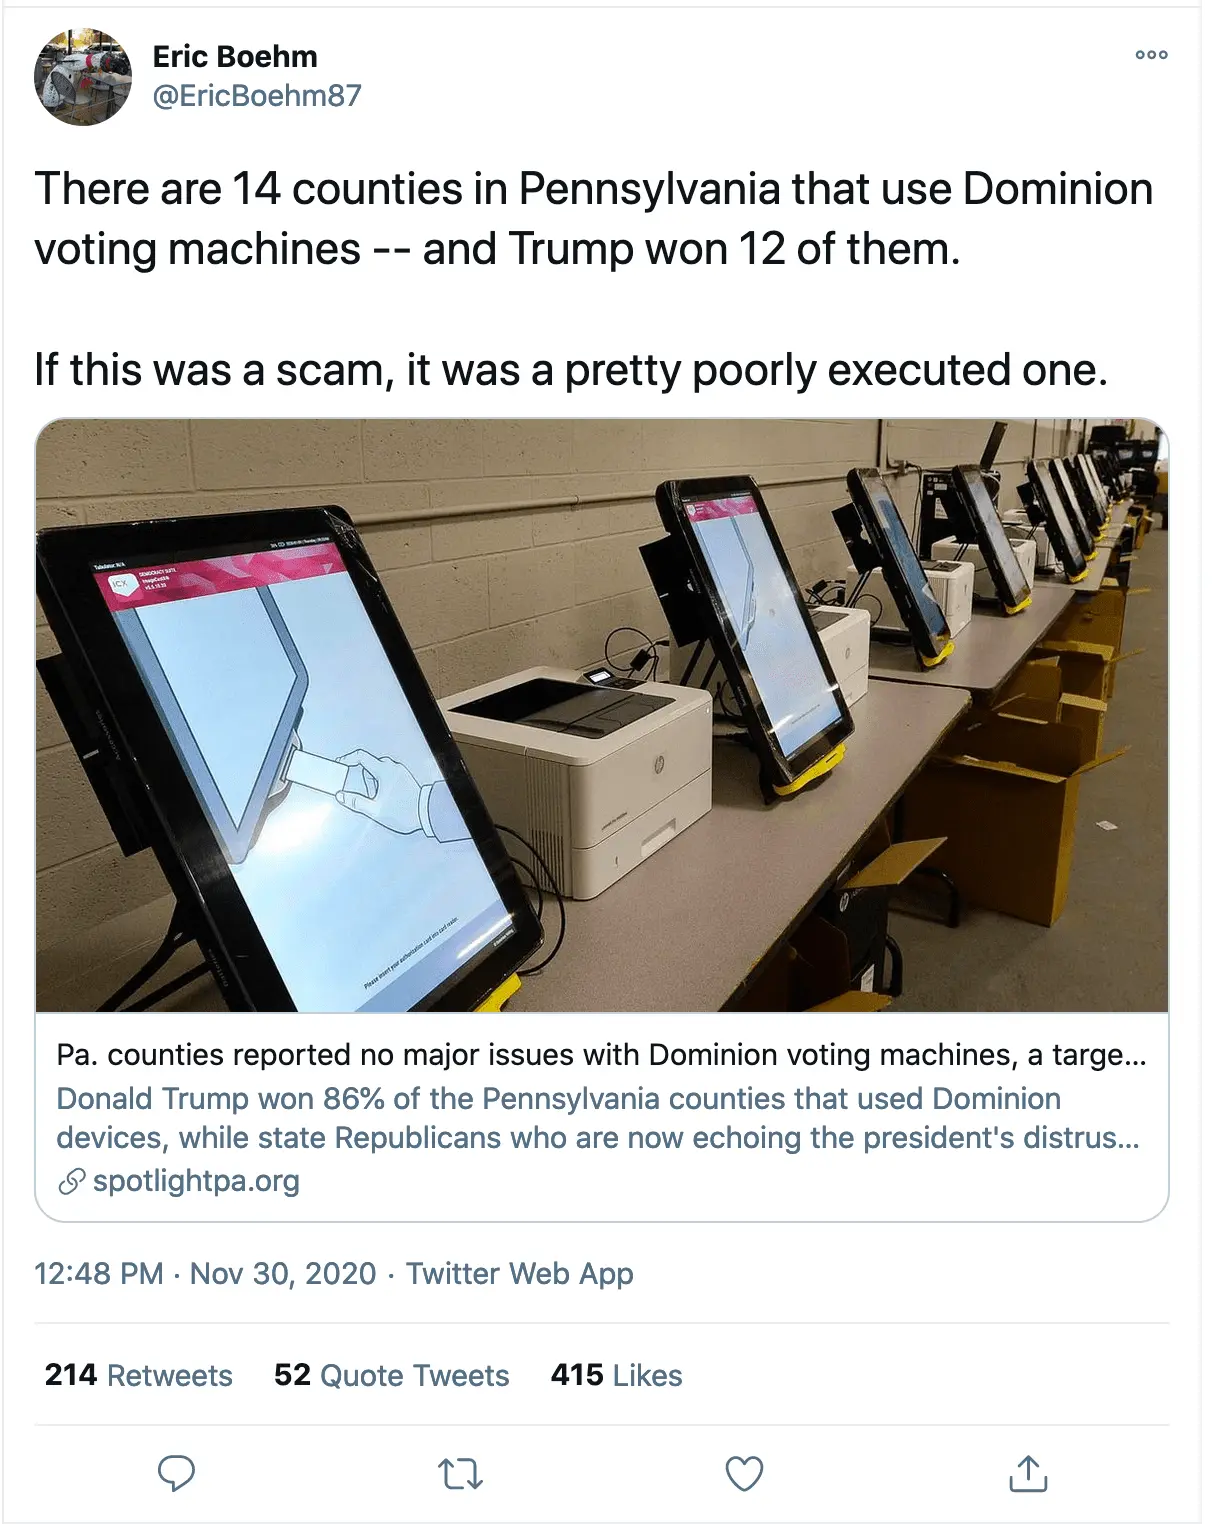Open the spotlightpa.org link card
Screen dimensions: 1214x1524
pyautogui.click(x=196, y=1183)
